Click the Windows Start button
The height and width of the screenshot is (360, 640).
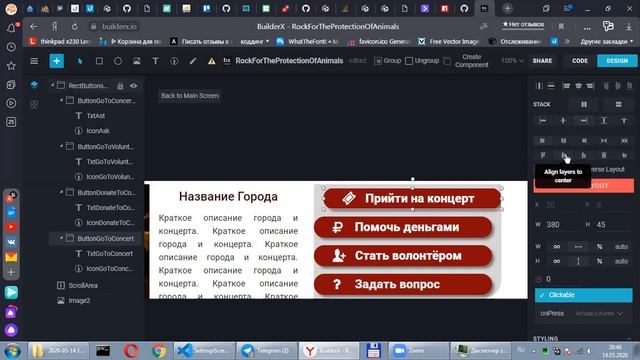[x=13, y=351]
